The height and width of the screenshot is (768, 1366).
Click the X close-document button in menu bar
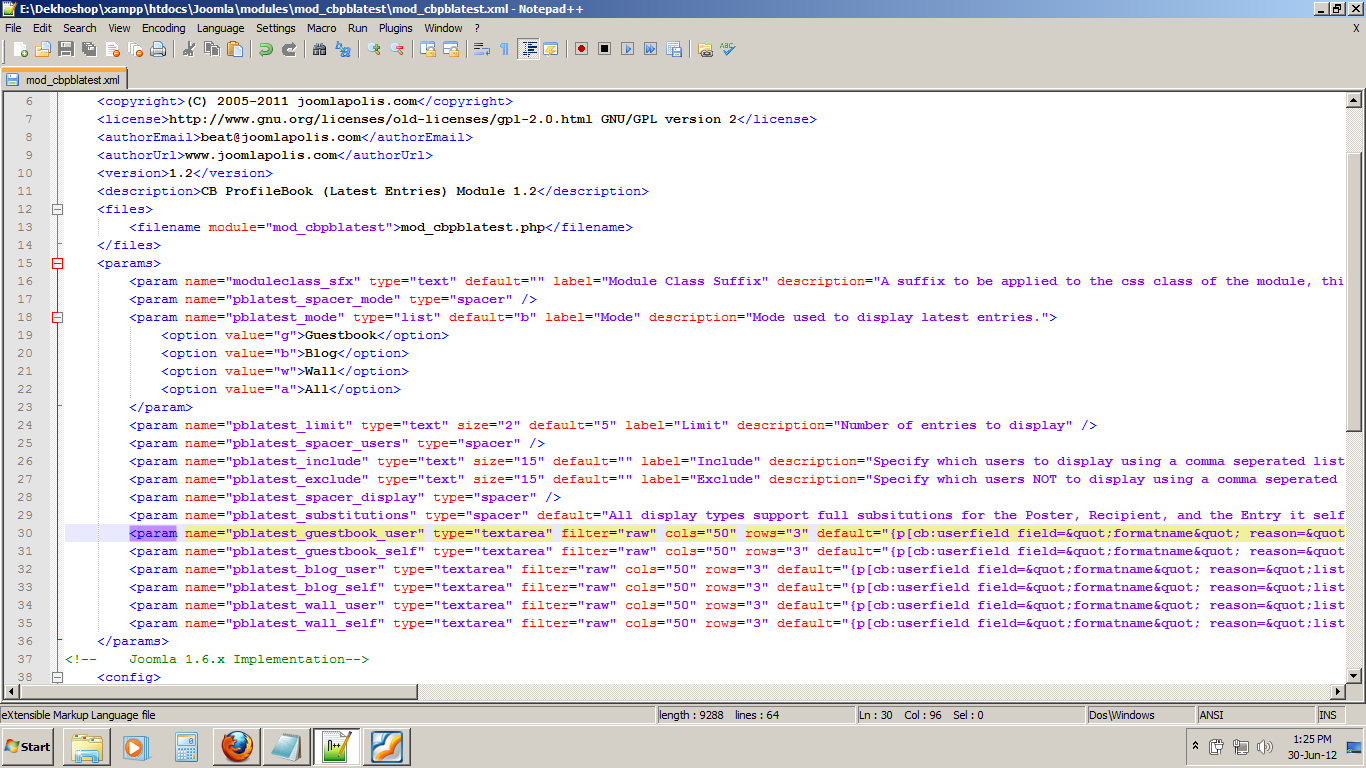1356,28
